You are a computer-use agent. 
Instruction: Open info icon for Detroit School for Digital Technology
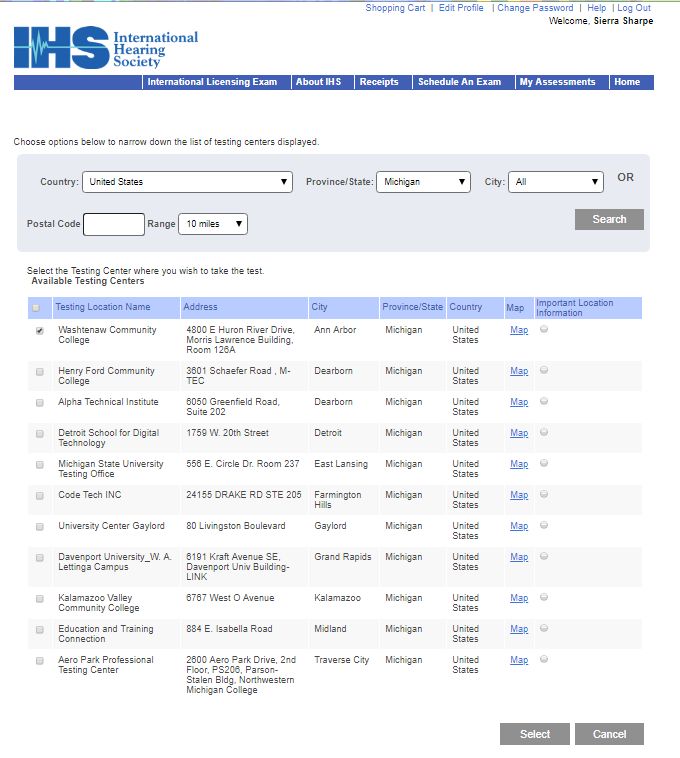coord(544,432)
